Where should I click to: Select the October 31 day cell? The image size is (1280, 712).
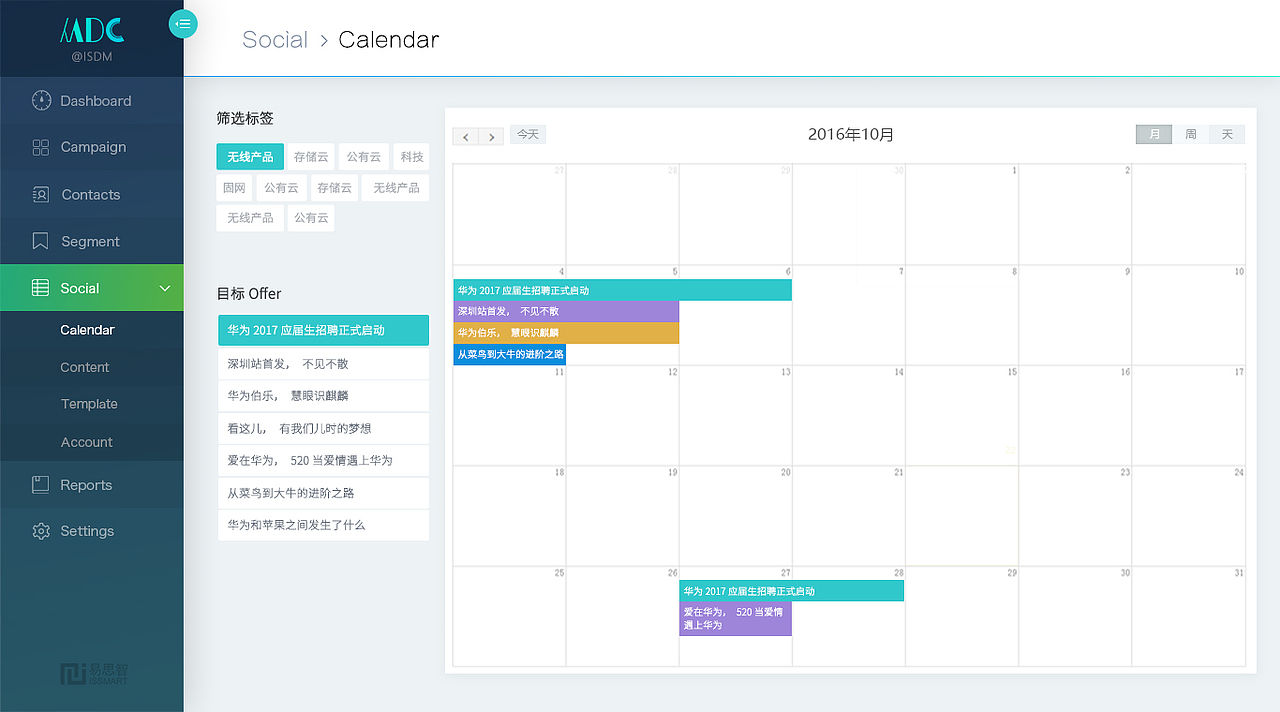[x=1189, y=616]
